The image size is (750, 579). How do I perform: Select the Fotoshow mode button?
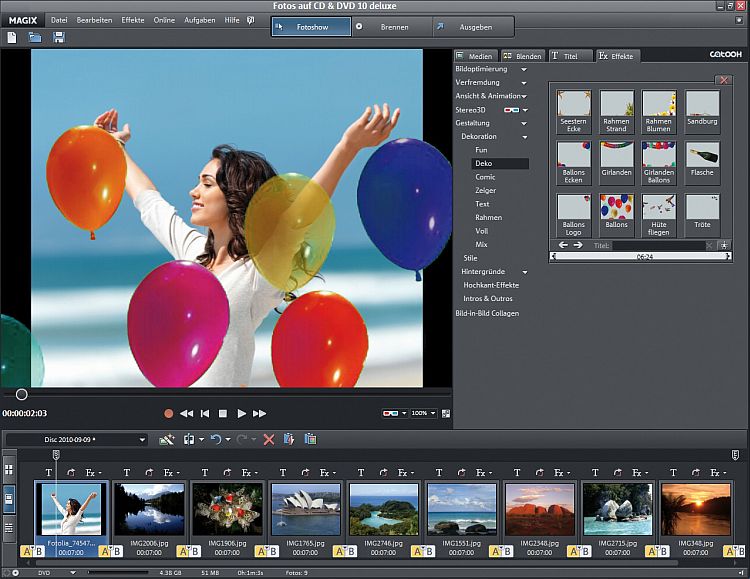tap(310, 26)
